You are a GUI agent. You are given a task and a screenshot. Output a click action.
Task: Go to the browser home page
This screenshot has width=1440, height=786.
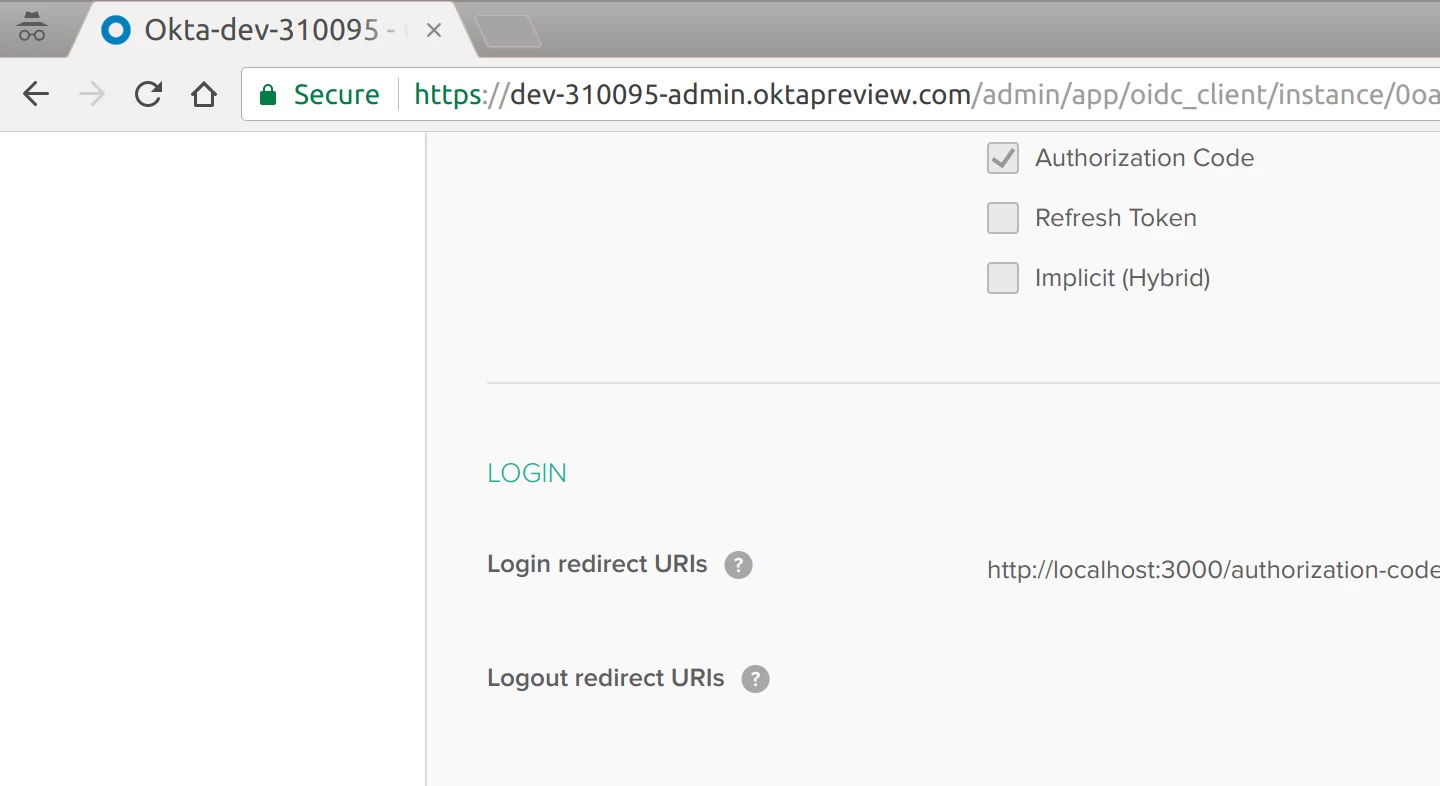tap(204, 95)
